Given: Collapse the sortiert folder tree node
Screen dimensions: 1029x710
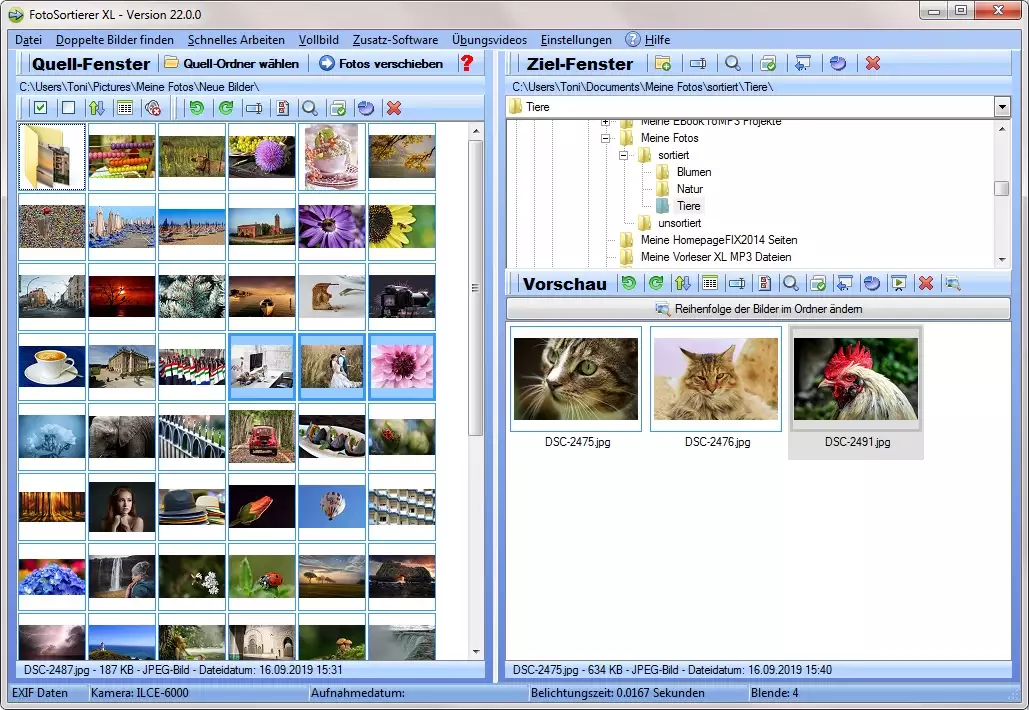Looking at the screenshot, I should coord(623,155).
